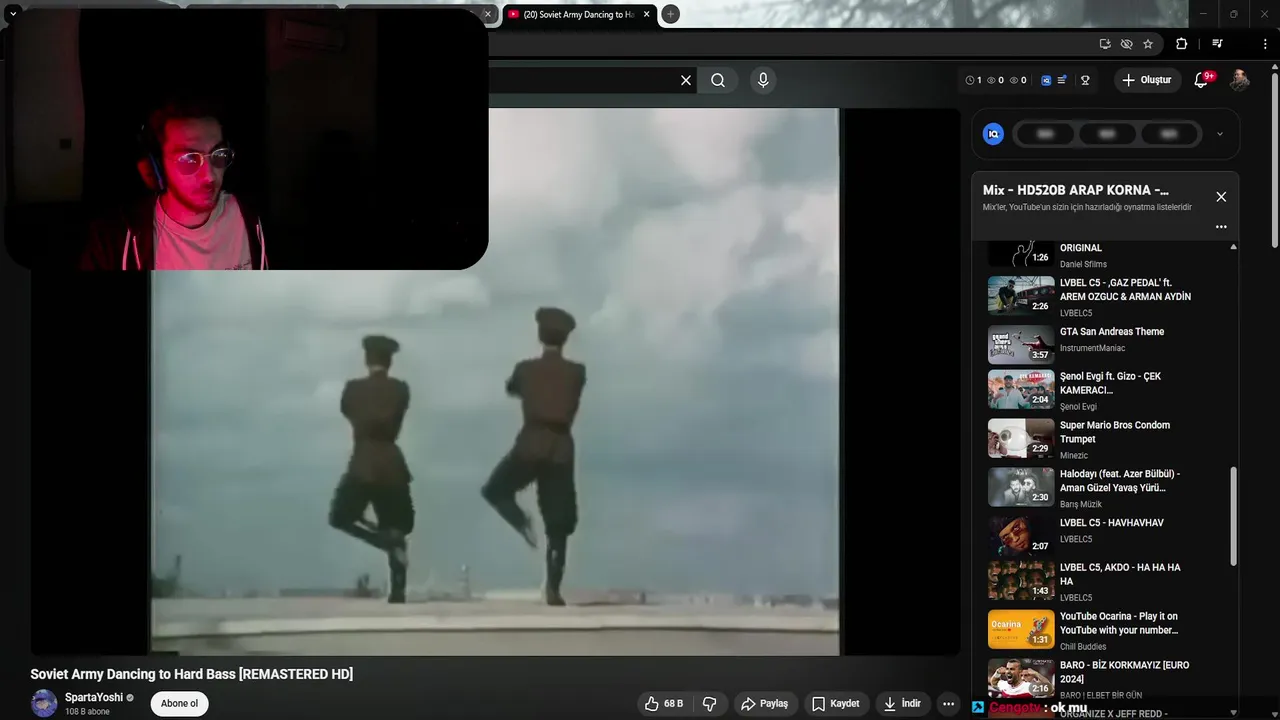Click the blue vidIQ badge in header
The image size is (1280, 720).
click(1046, 80)
